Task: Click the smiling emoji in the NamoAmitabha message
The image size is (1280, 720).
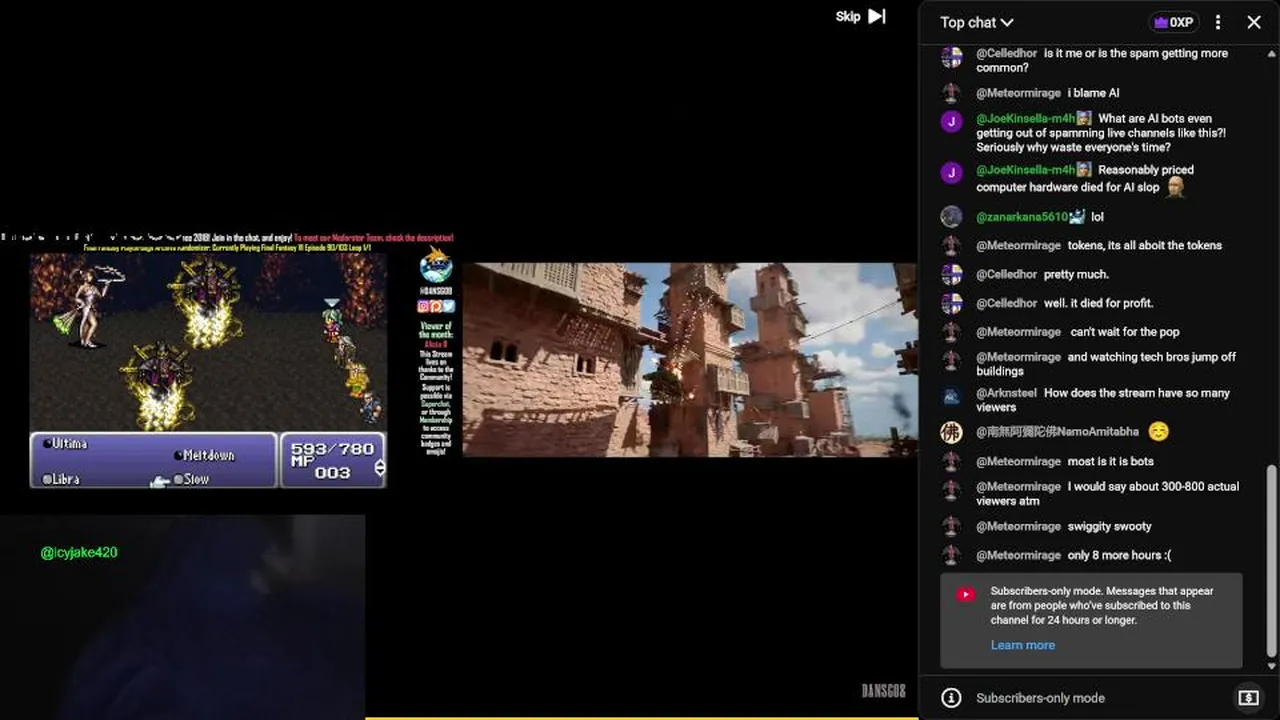Action: pos(1158,432)
